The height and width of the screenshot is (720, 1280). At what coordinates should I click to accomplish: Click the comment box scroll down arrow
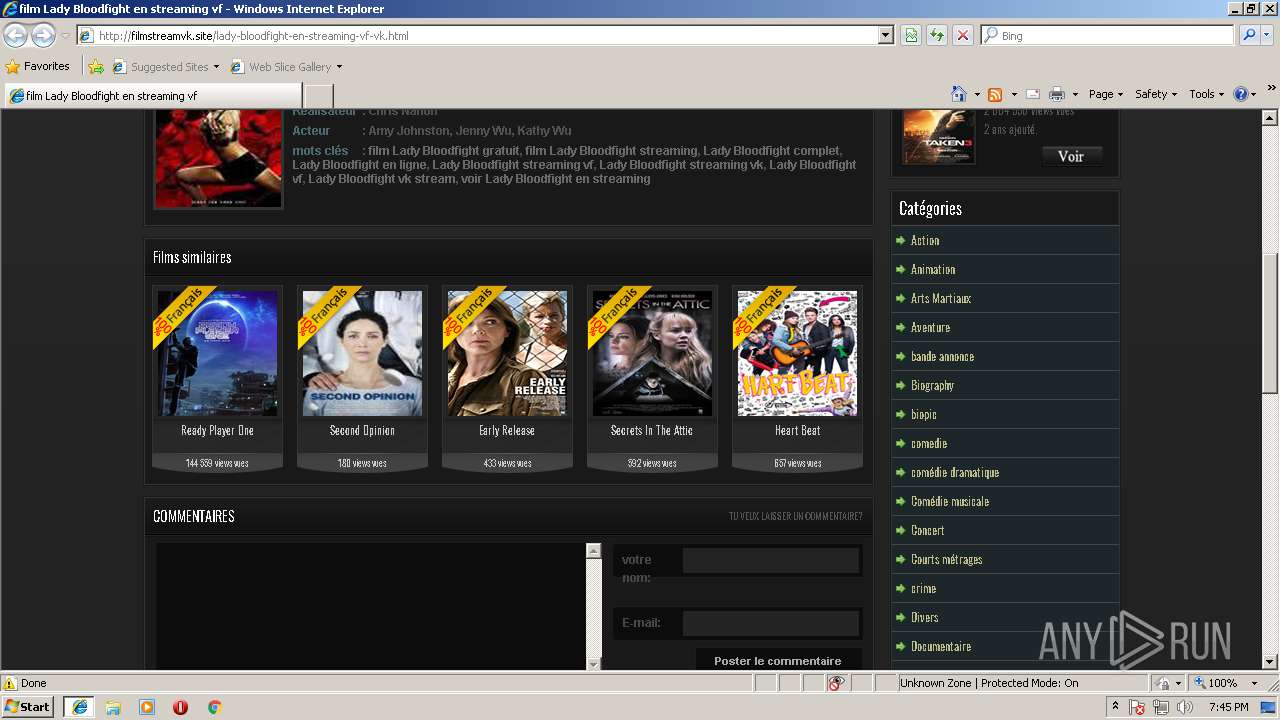(594, 664)
